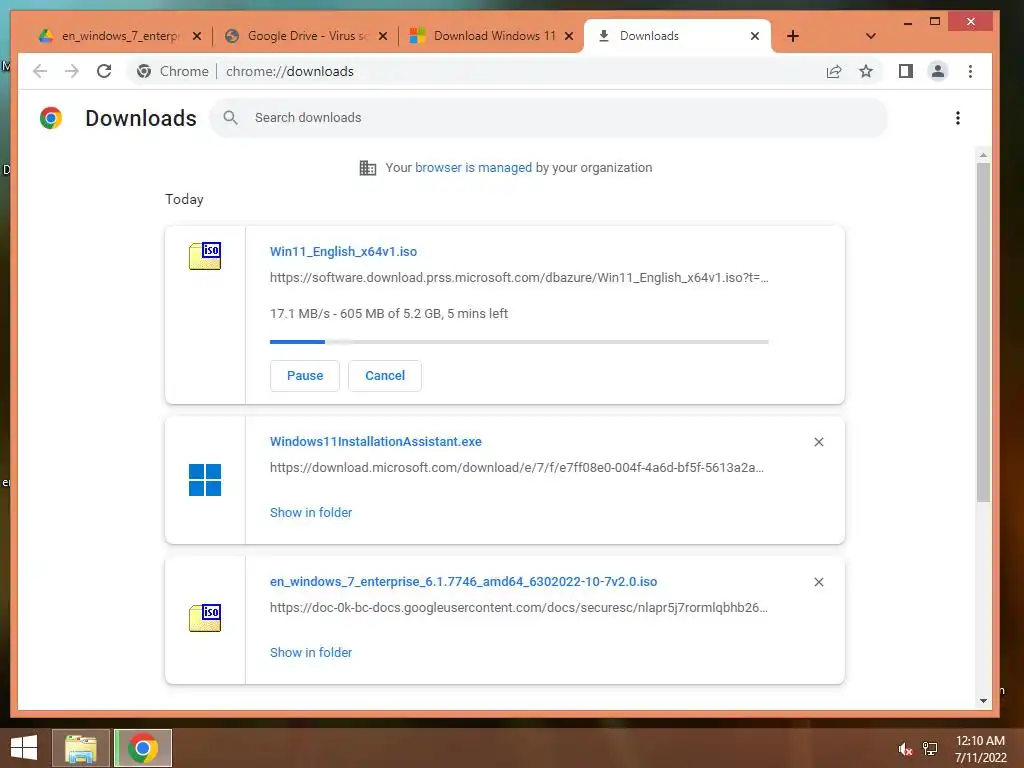Remove en_windows_7_enterprise iso from the list
This screenshot has height=768, width=1024.
click(x=819, y=582)
